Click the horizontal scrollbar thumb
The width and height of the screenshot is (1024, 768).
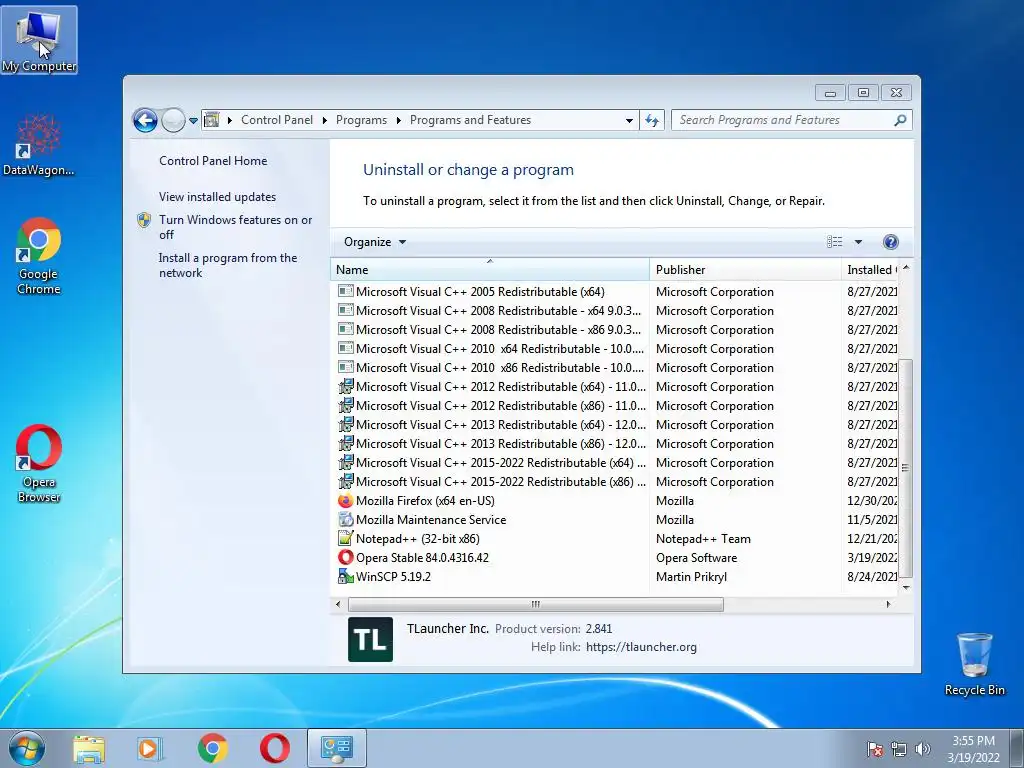click(x=536, y=604)
